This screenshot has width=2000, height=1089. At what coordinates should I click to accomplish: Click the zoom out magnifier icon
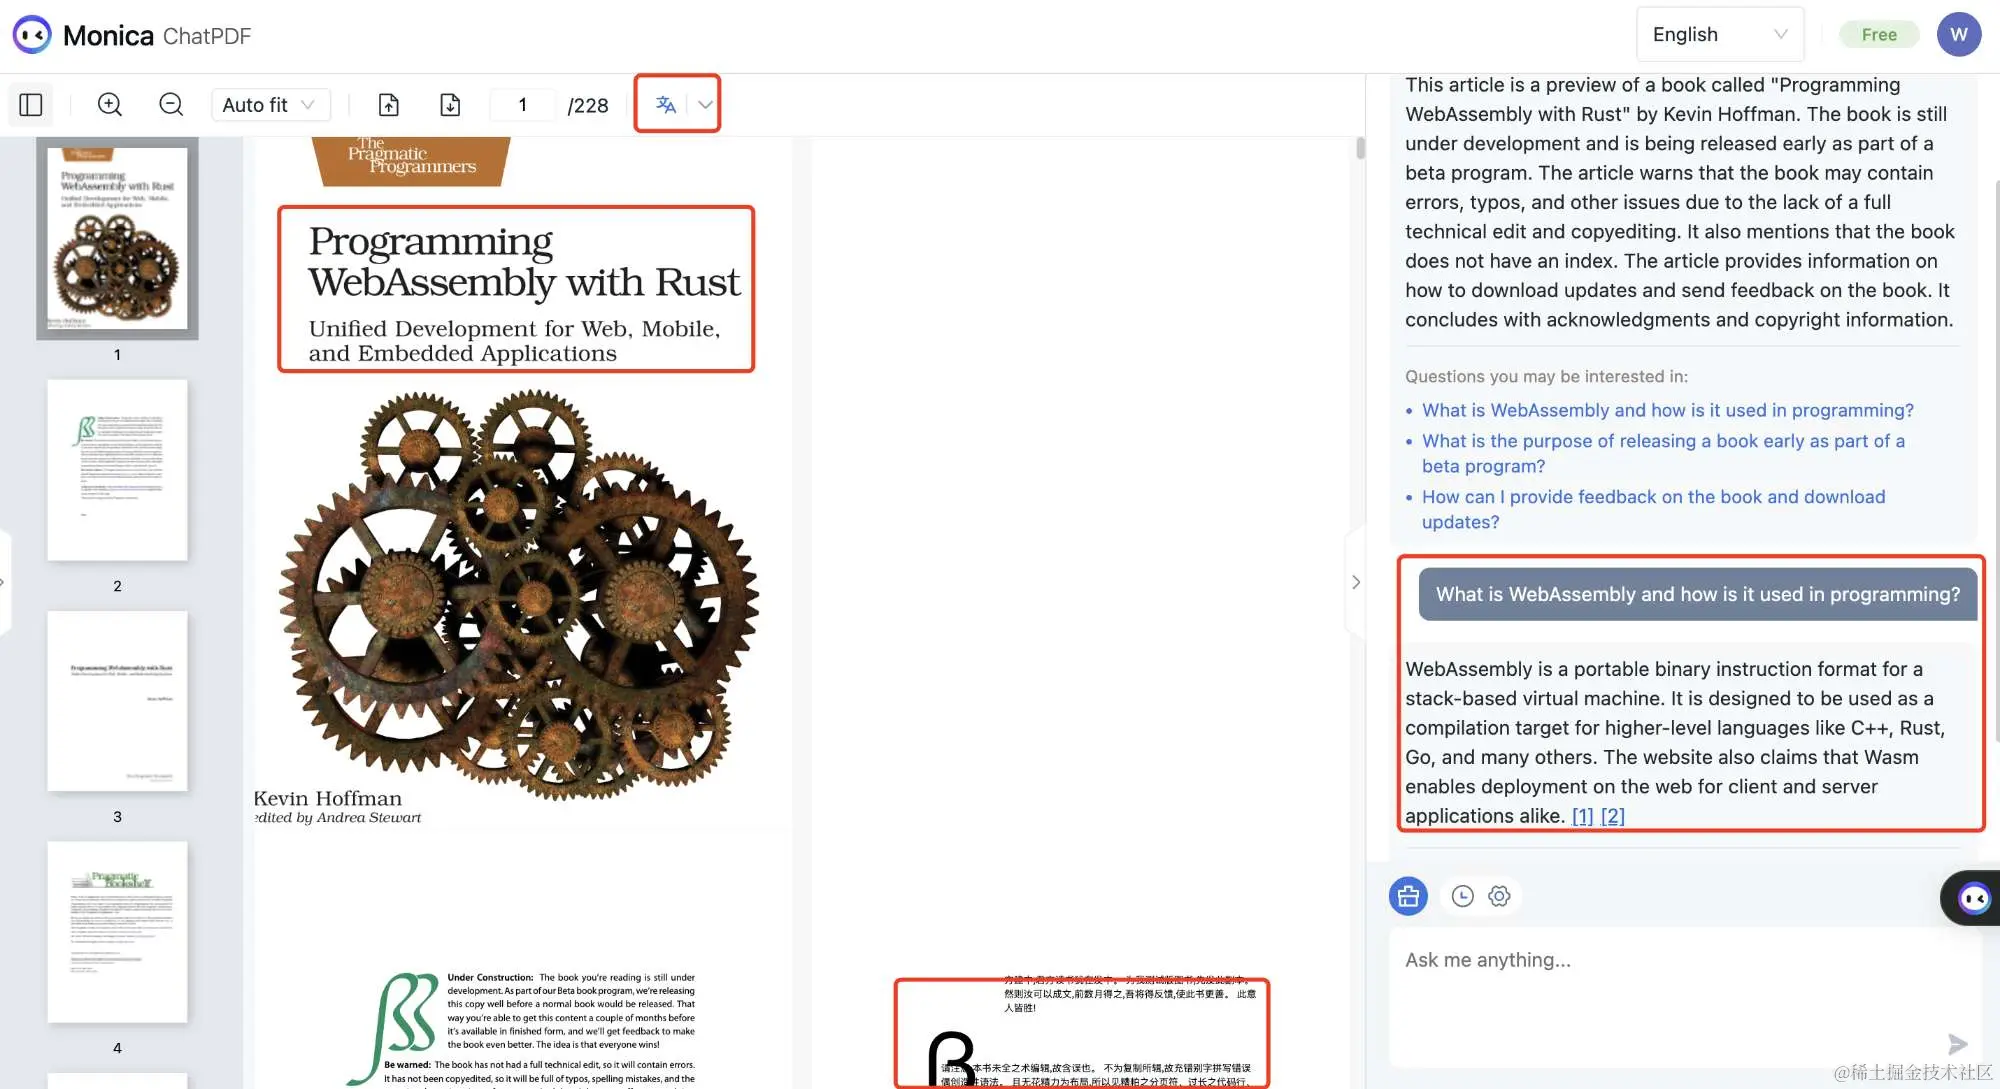point(171,105)
